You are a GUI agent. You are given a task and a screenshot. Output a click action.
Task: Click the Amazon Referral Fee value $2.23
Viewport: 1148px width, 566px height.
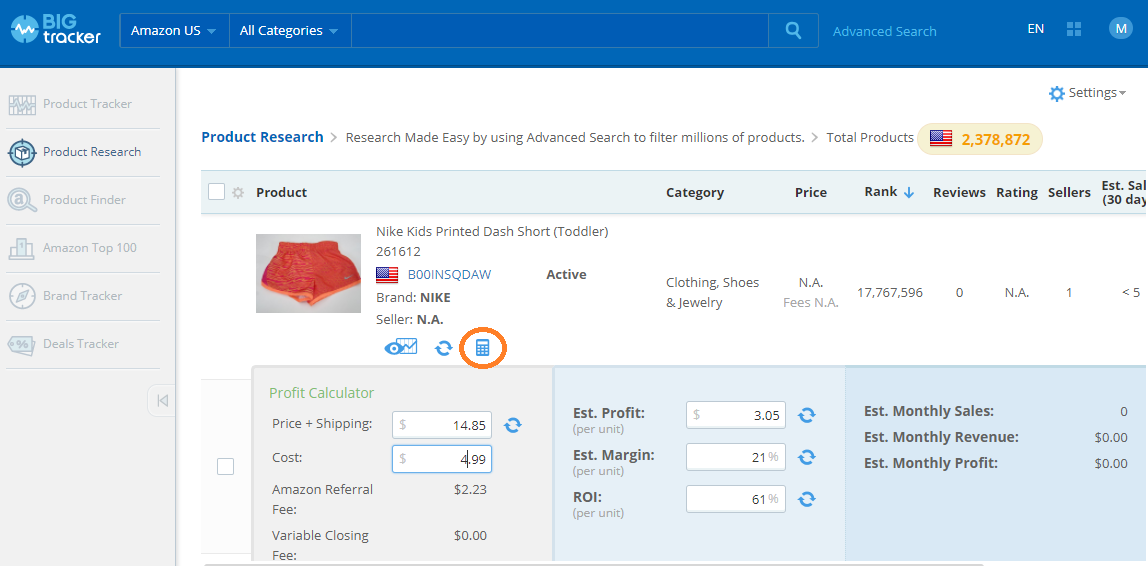(x=470, y=489)
